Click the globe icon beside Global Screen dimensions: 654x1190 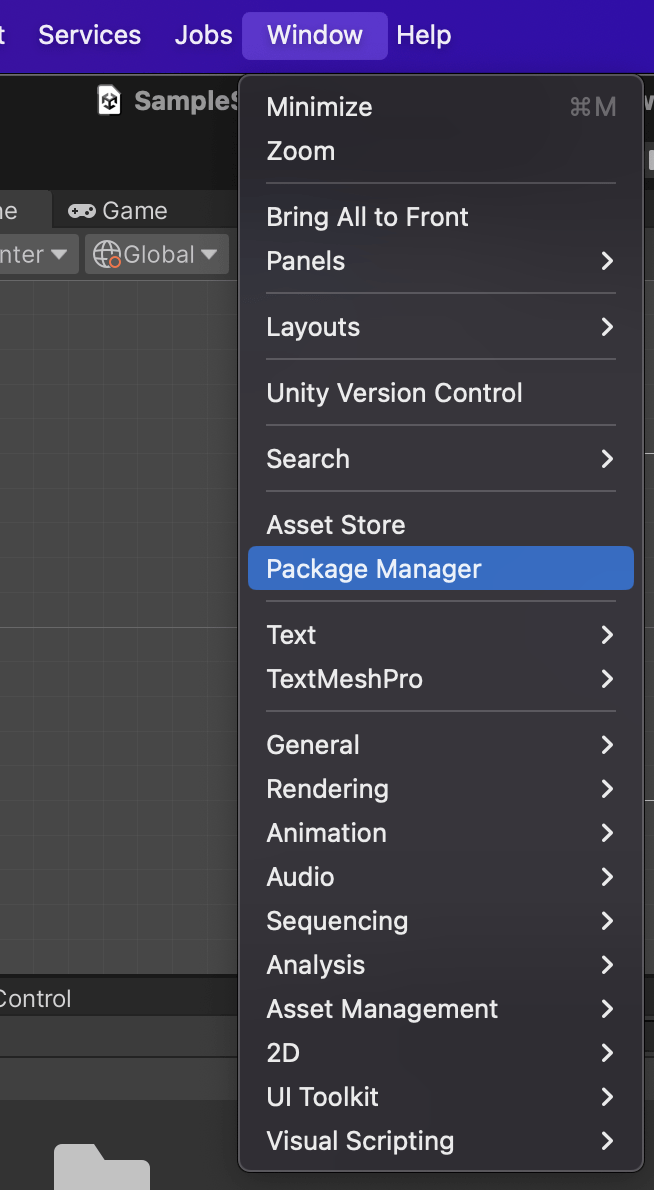[x=107, y=254]
